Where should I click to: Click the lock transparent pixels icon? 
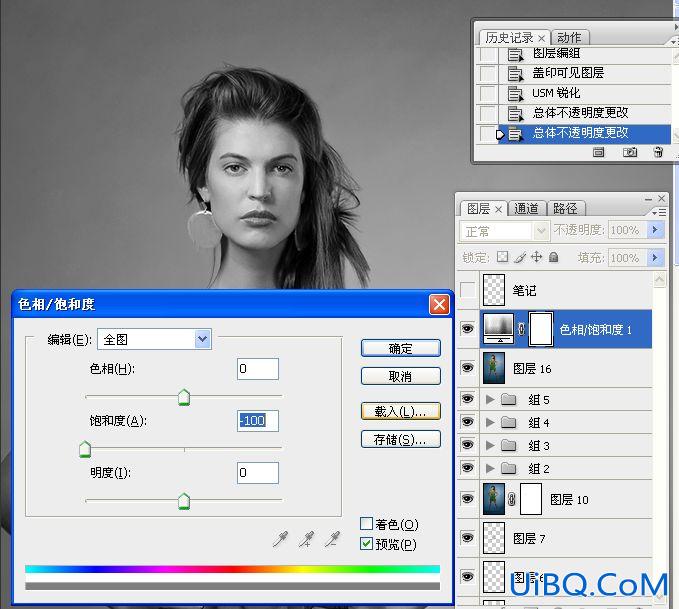tap(502, 257)
